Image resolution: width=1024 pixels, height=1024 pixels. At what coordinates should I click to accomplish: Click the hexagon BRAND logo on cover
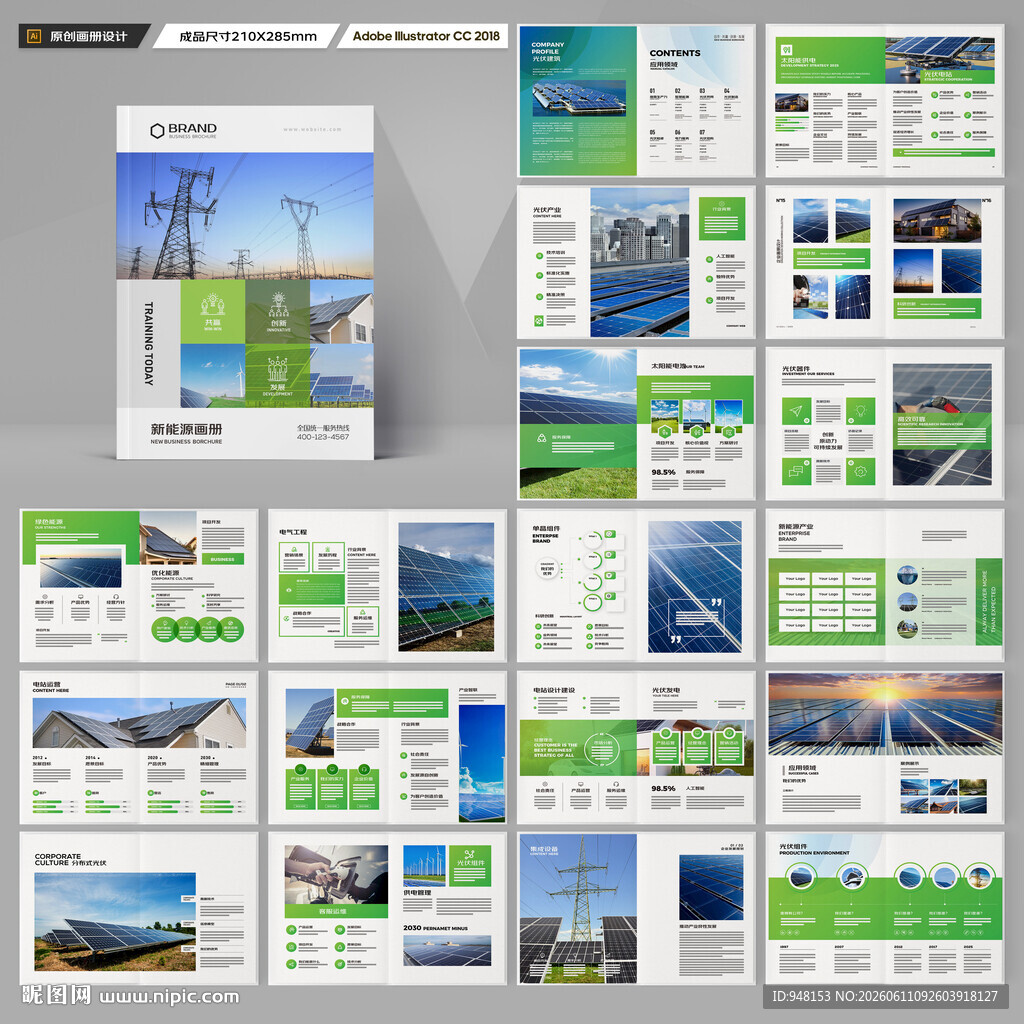(184, 131)
